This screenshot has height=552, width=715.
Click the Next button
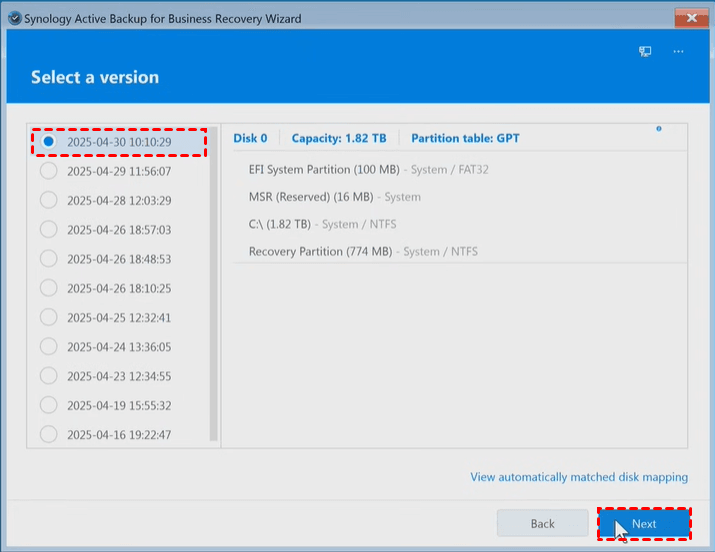click(644, 524)
